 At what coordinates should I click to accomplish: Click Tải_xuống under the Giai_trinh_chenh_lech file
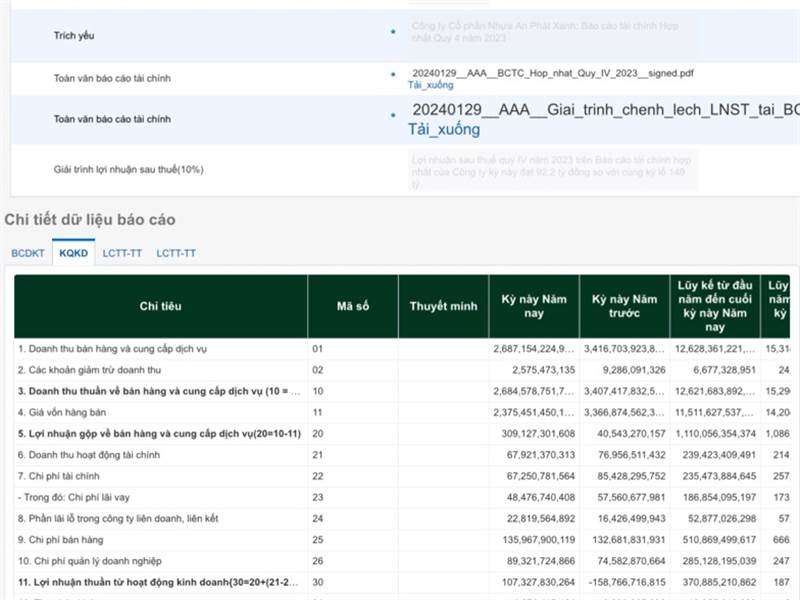(444, 130)
